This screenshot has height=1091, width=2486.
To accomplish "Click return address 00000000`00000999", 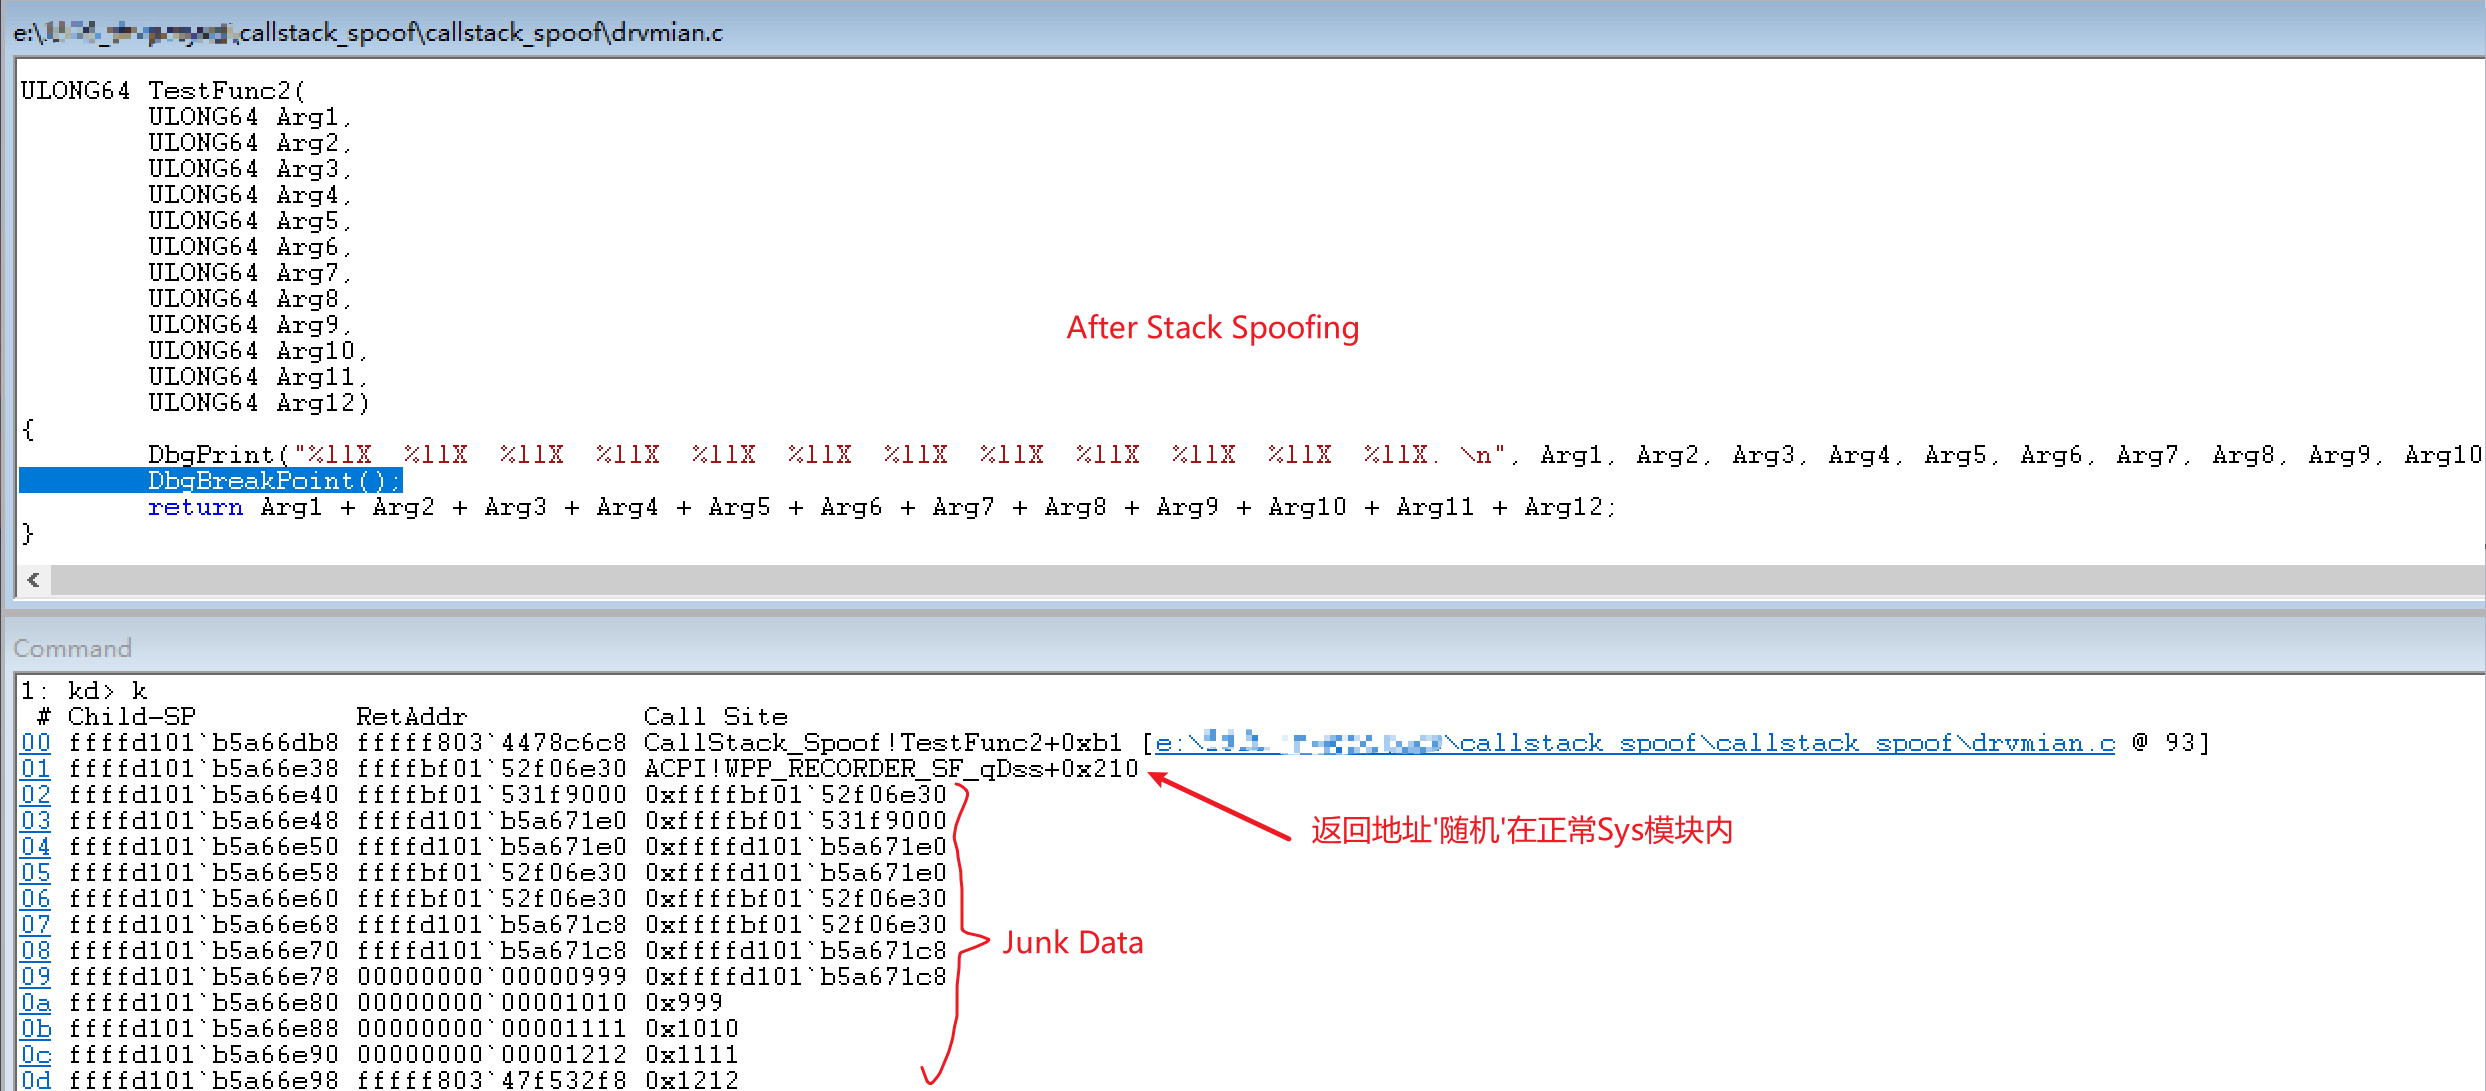I will click(x=492, y=977).
